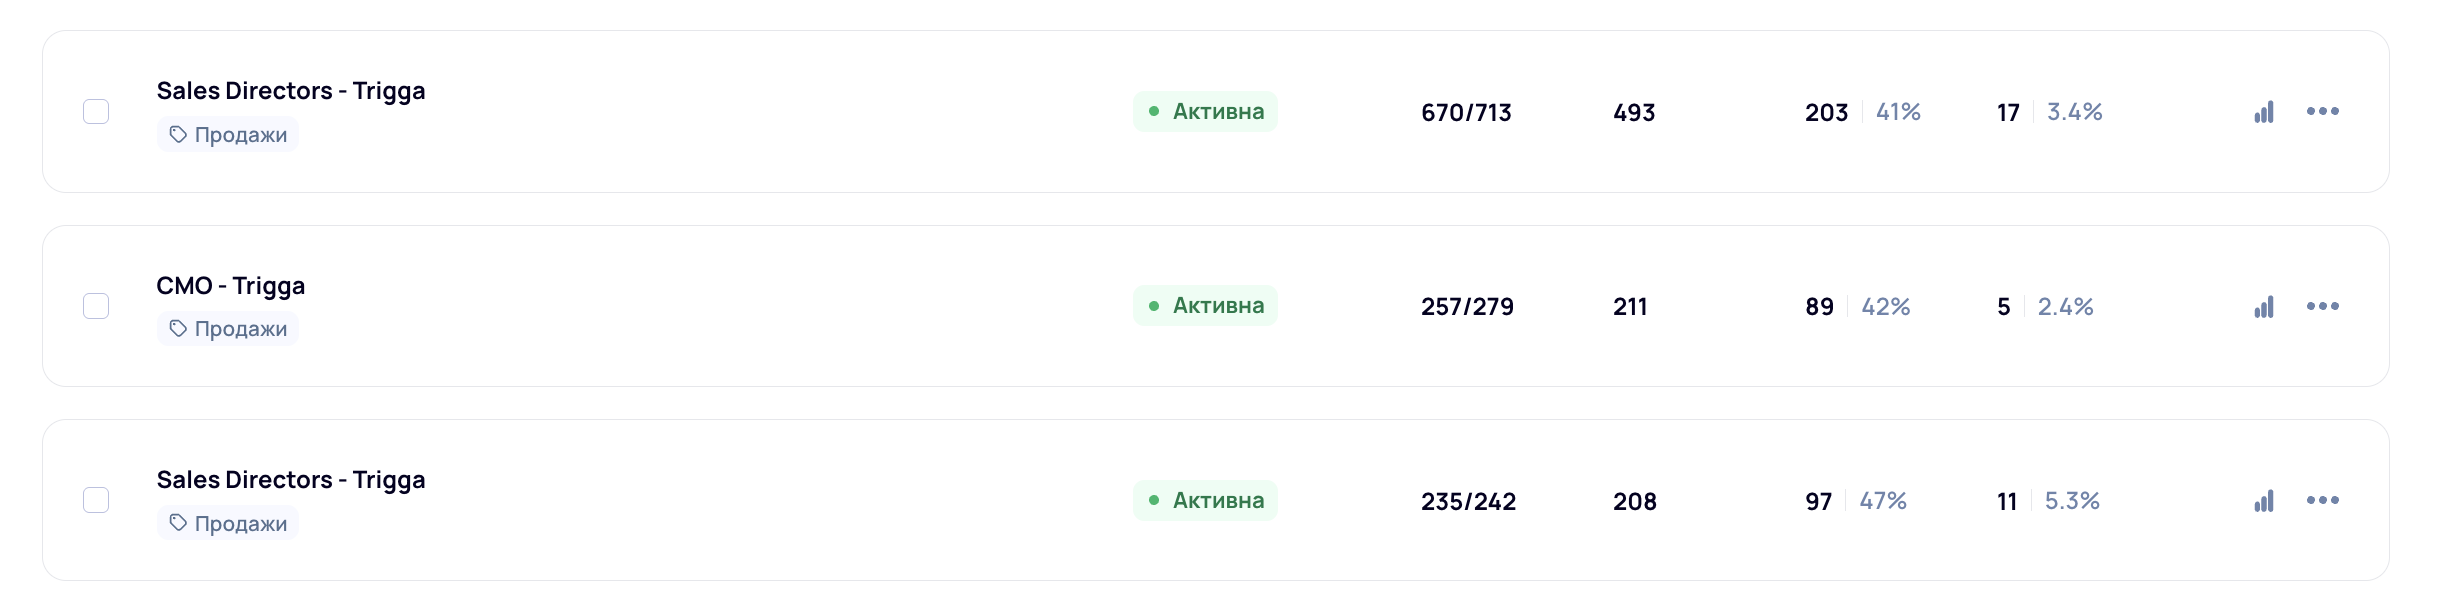Screen dimensions: 2462x604
Task: Select checkbox for the 670/713 Sales Directors campaign
Action: (x=96, y=112)
